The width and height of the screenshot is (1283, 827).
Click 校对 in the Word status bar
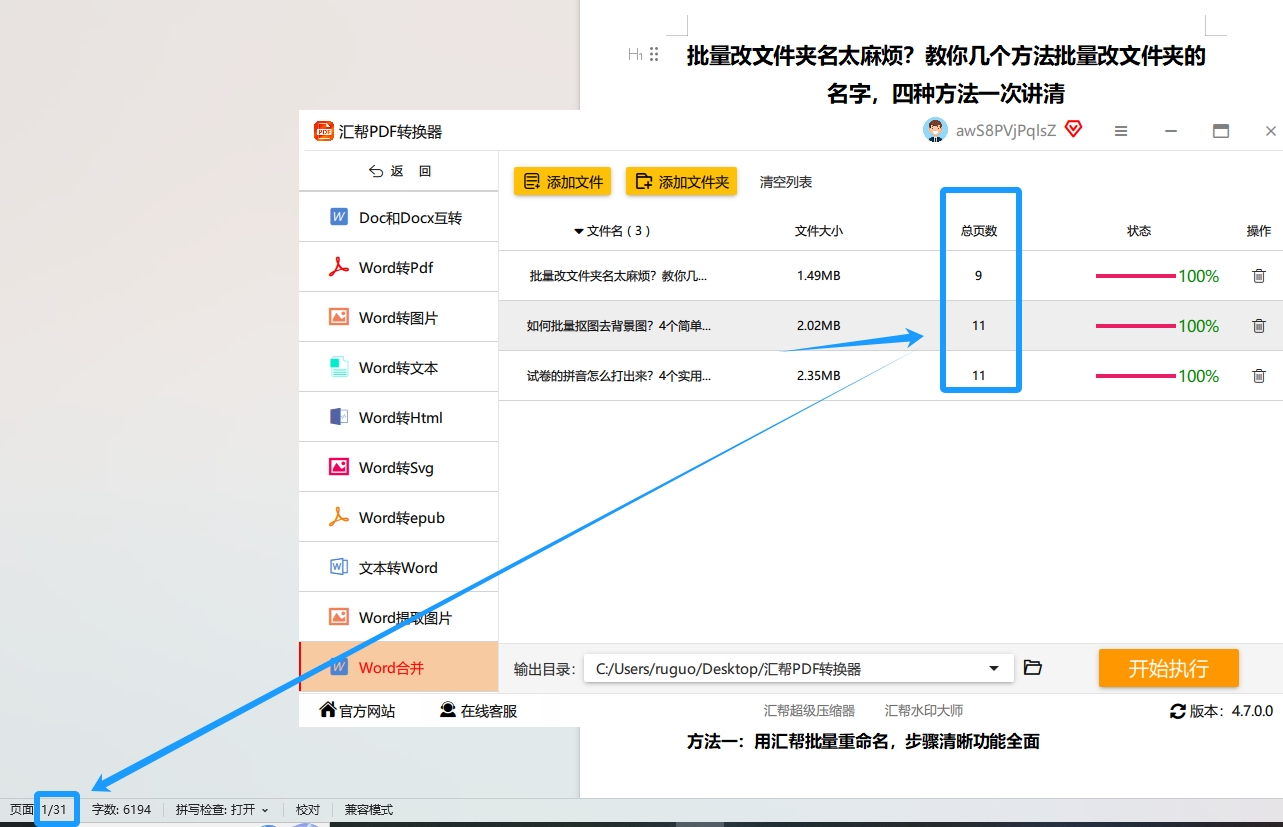[x=308, y=810]
